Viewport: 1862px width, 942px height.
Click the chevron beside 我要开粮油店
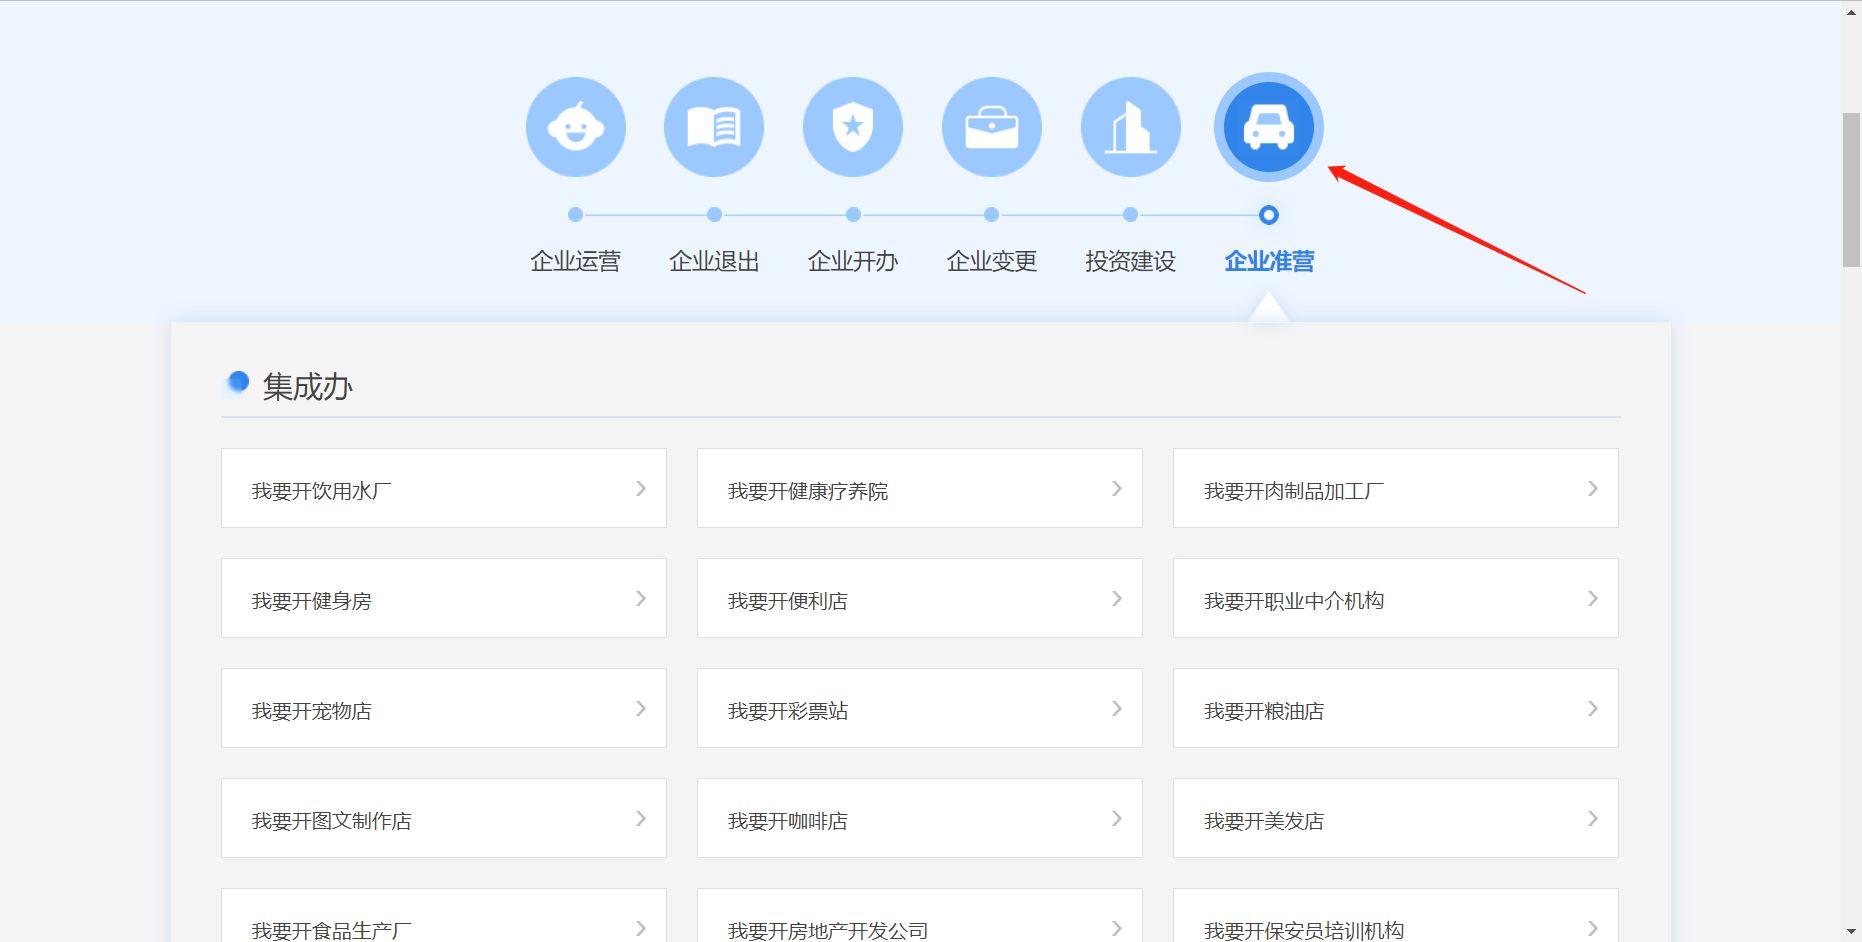click(1593, 708)
